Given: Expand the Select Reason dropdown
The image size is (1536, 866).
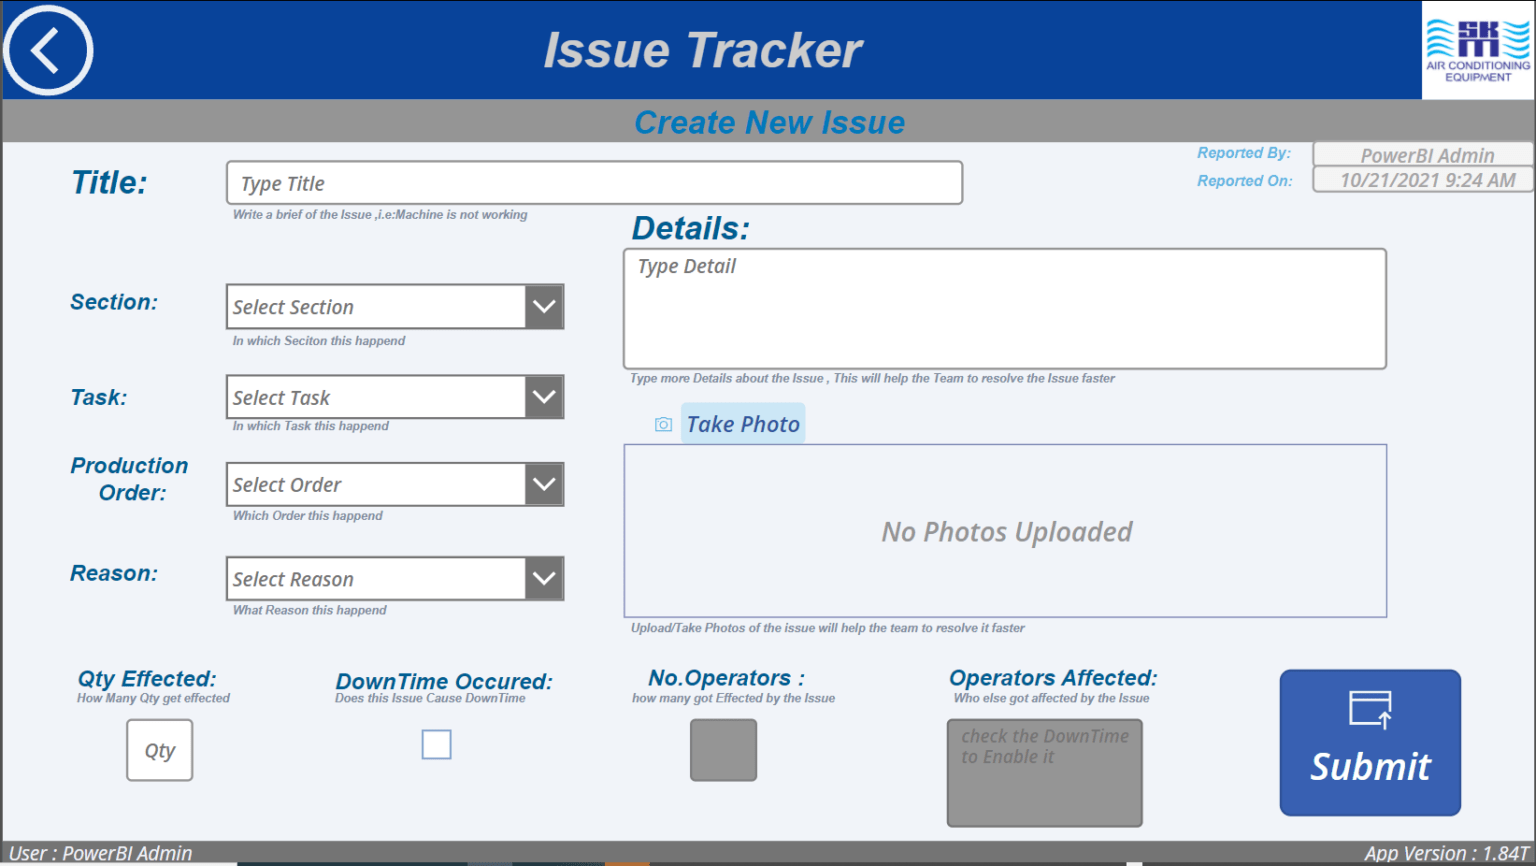Looking at the screenshot, I should [395, 579].
